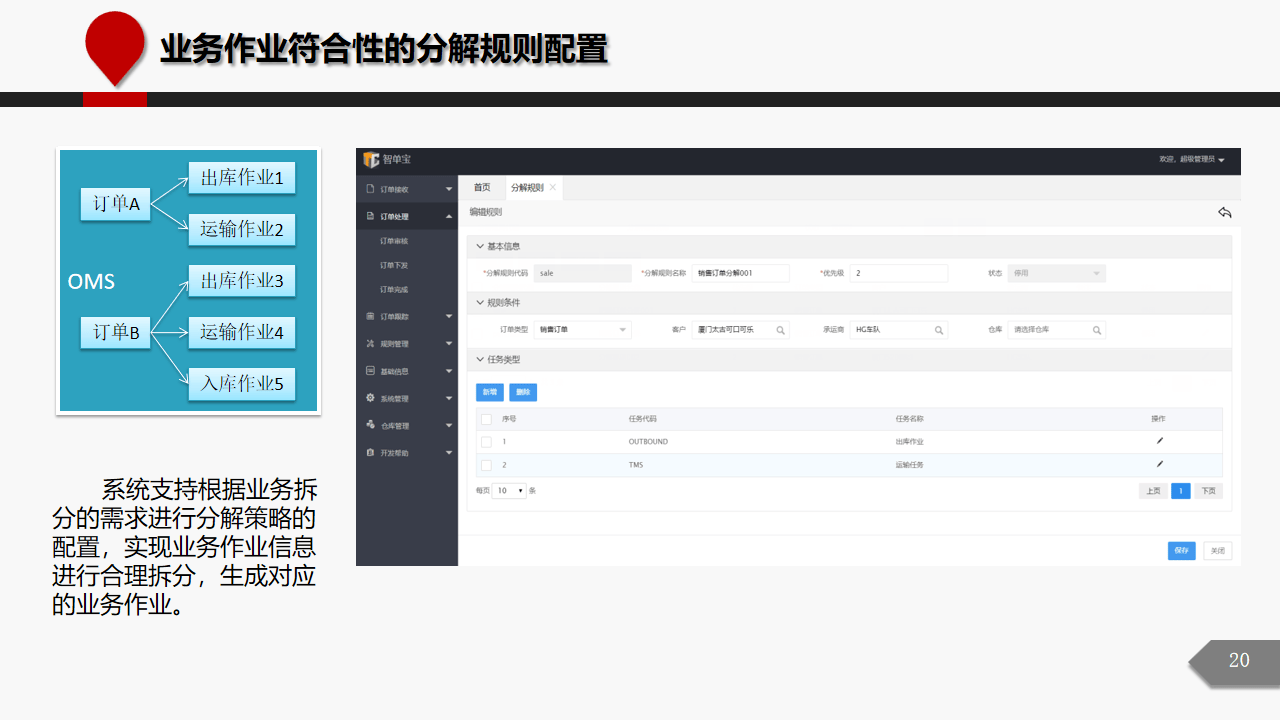Close the 分解规则 tab with its X
The image size is (1280, 720).
tap(552, 187)
